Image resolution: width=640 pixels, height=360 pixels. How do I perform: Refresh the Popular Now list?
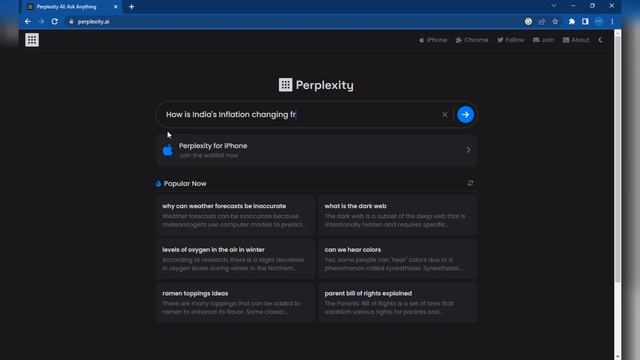click(470, 183)
